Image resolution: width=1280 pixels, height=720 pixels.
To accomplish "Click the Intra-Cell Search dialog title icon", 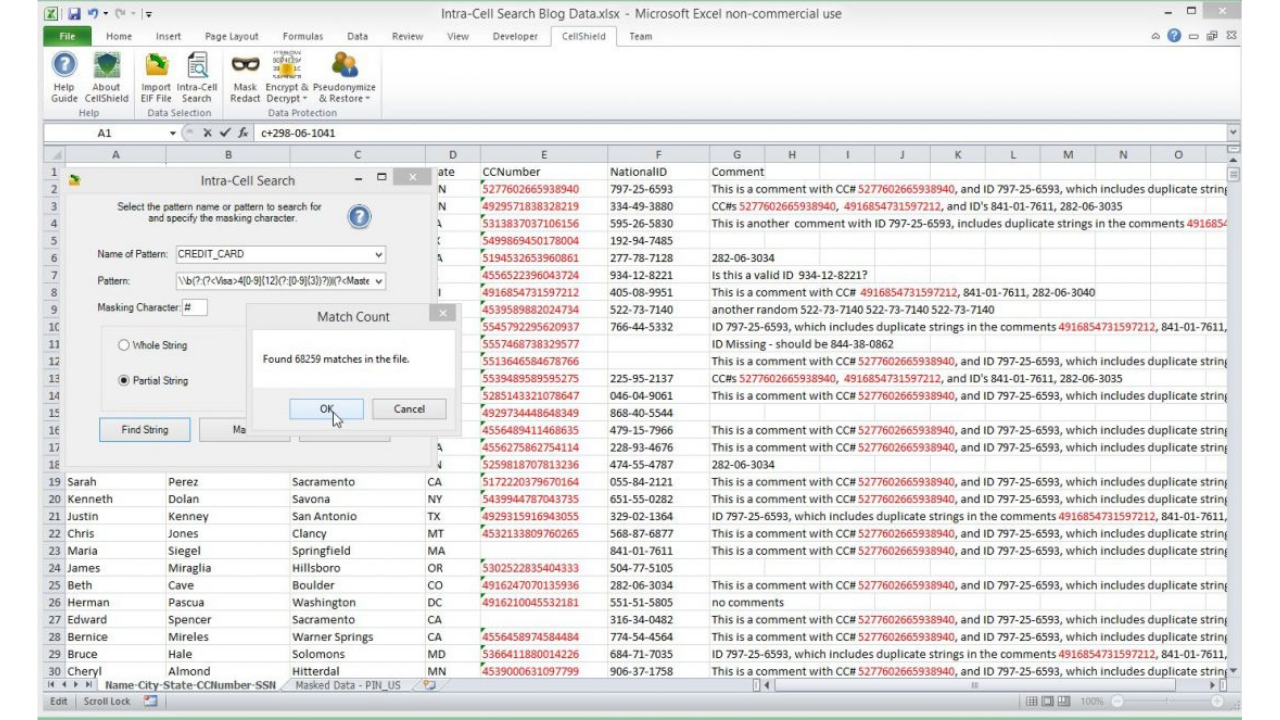I will click(x=75, y=181).
